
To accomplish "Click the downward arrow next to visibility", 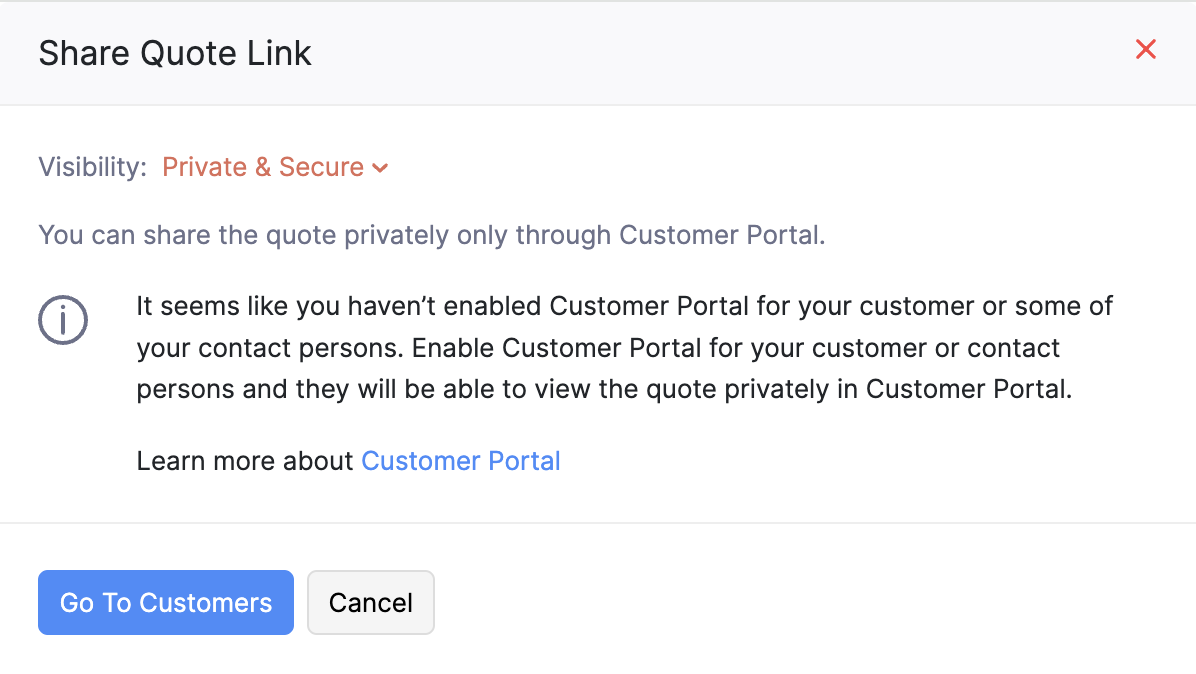I will click(380, 168).
